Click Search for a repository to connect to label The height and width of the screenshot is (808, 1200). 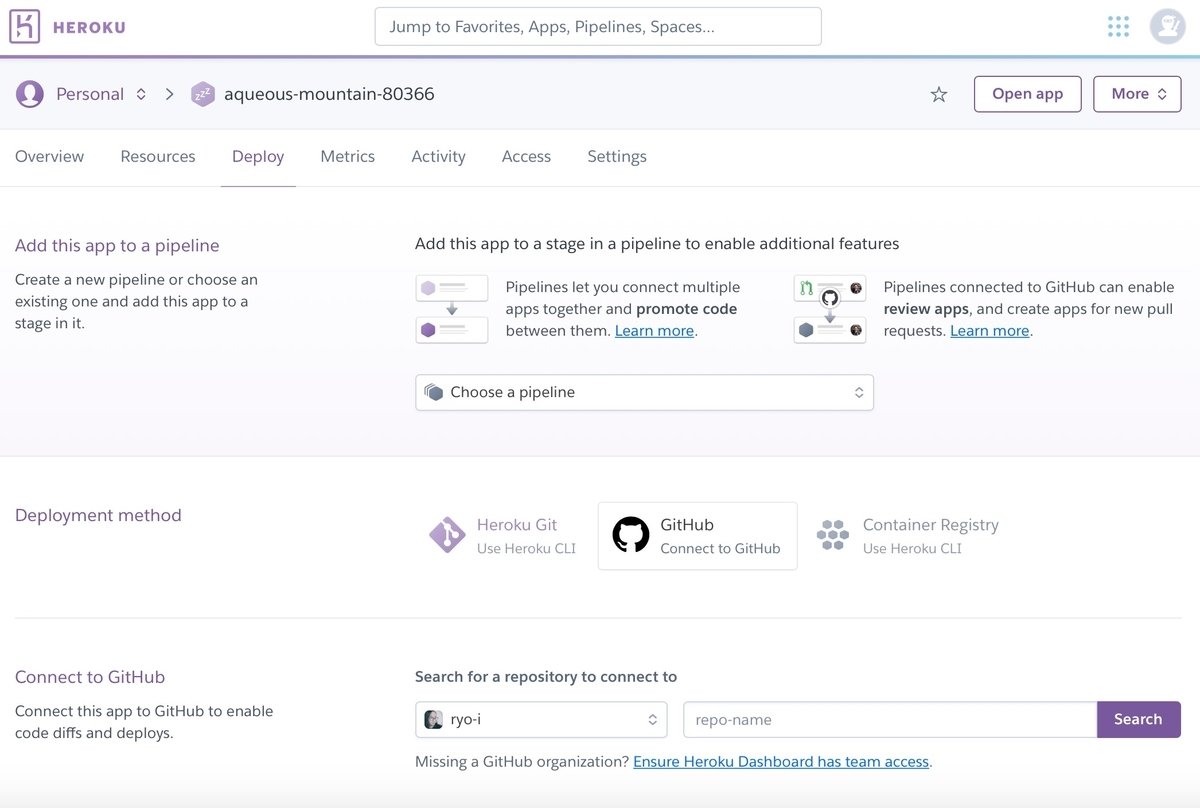tap(546, 677)
